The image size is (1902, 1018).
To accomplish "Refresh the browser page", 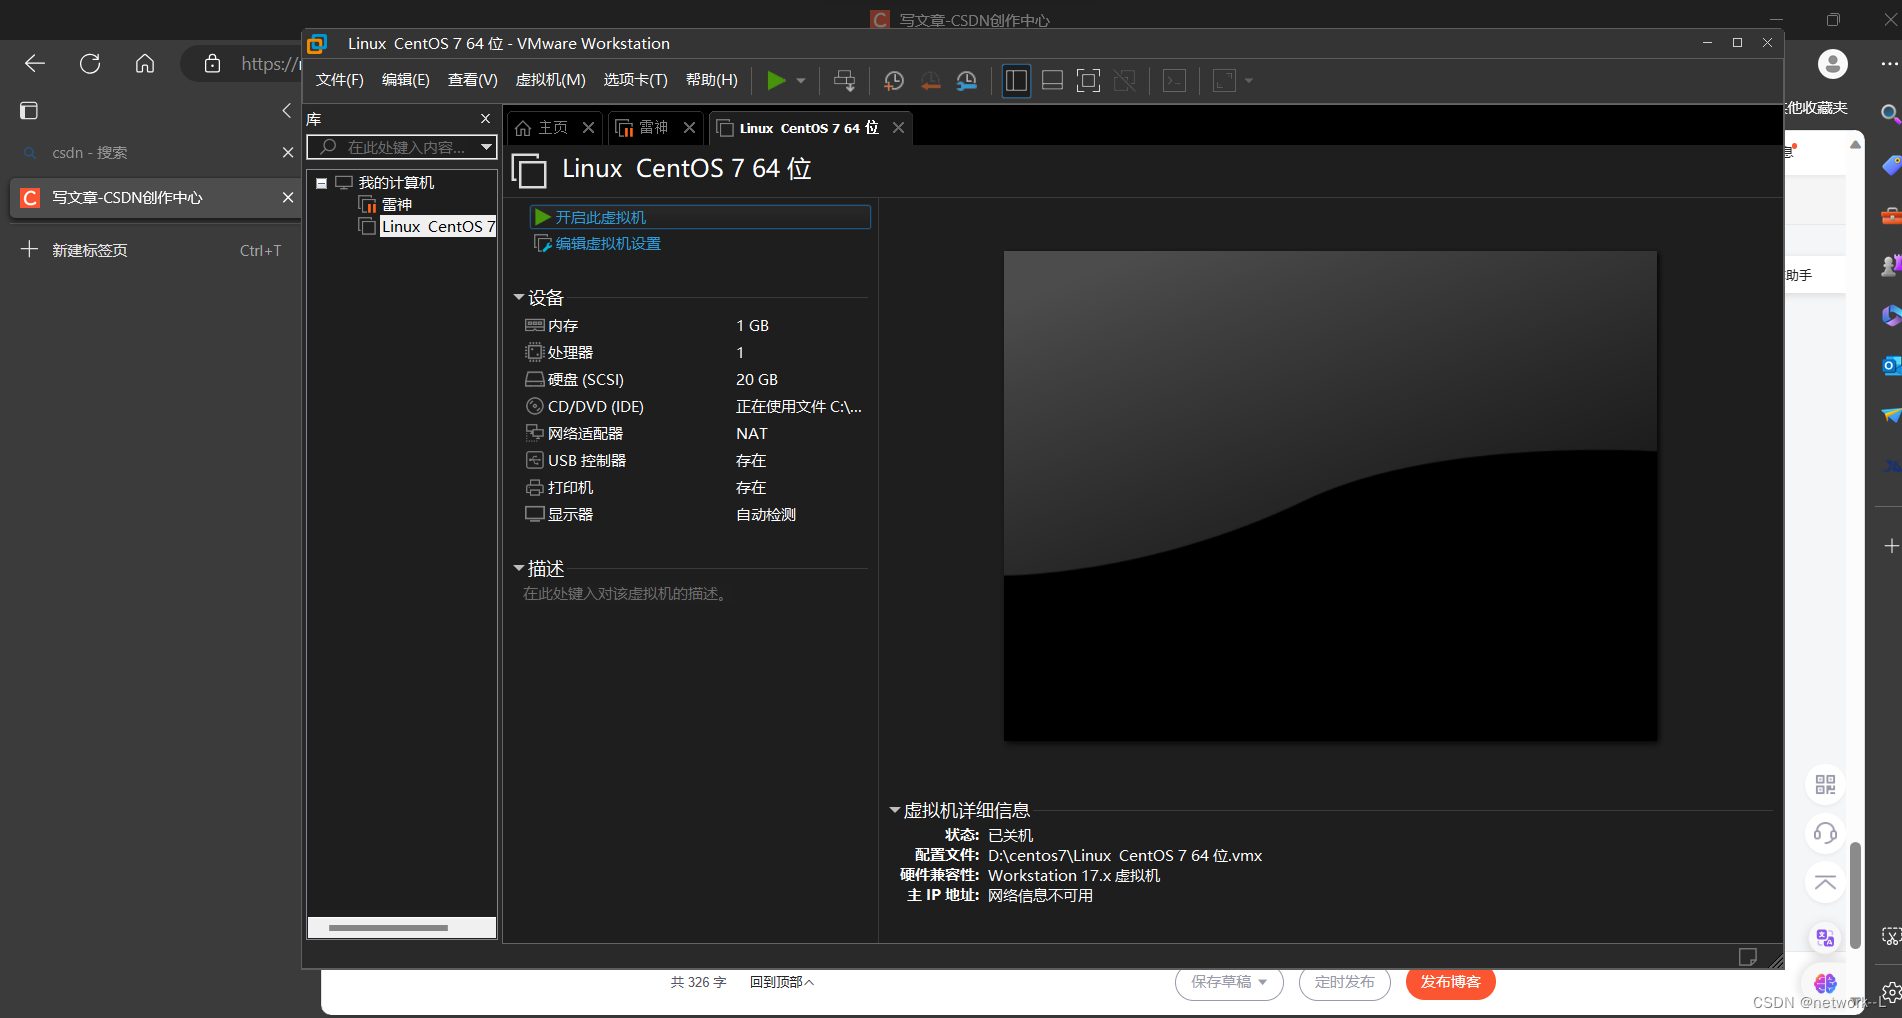I will click(90, 64).
